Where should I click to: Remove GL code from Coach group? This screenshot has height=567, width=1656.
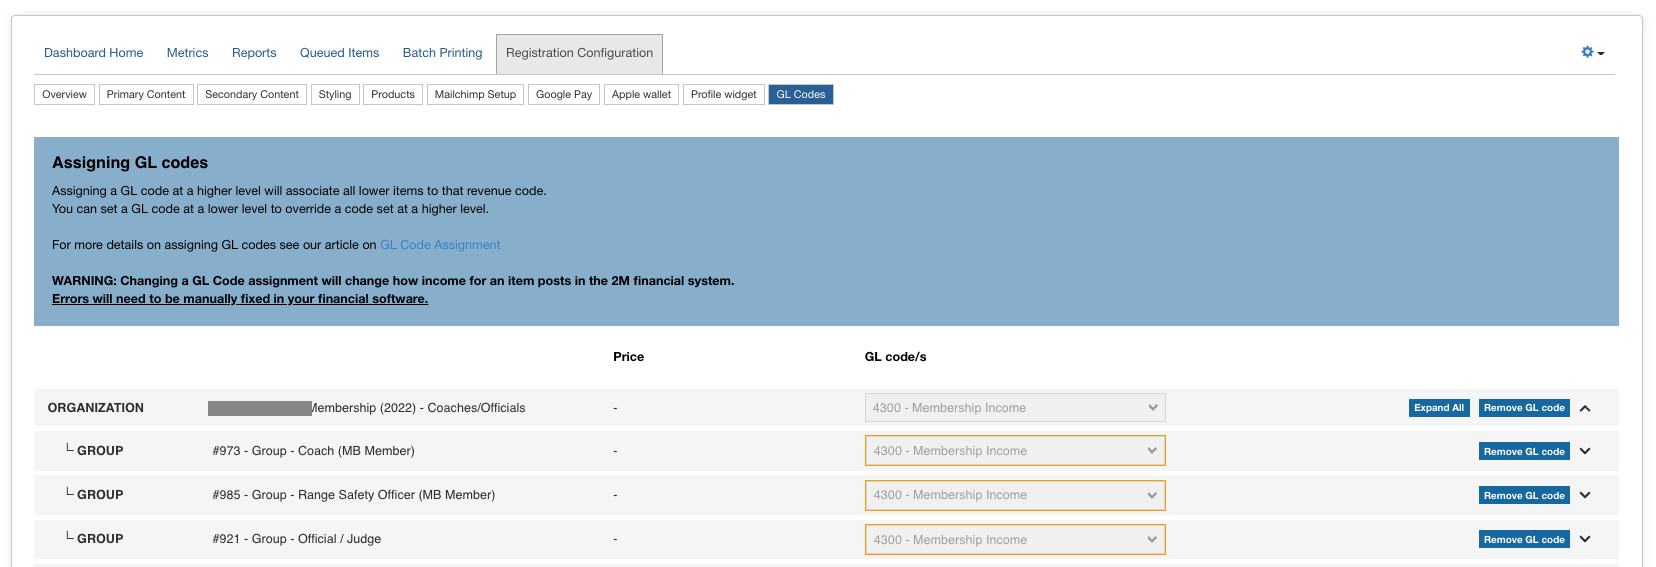tap(1523, 452)
